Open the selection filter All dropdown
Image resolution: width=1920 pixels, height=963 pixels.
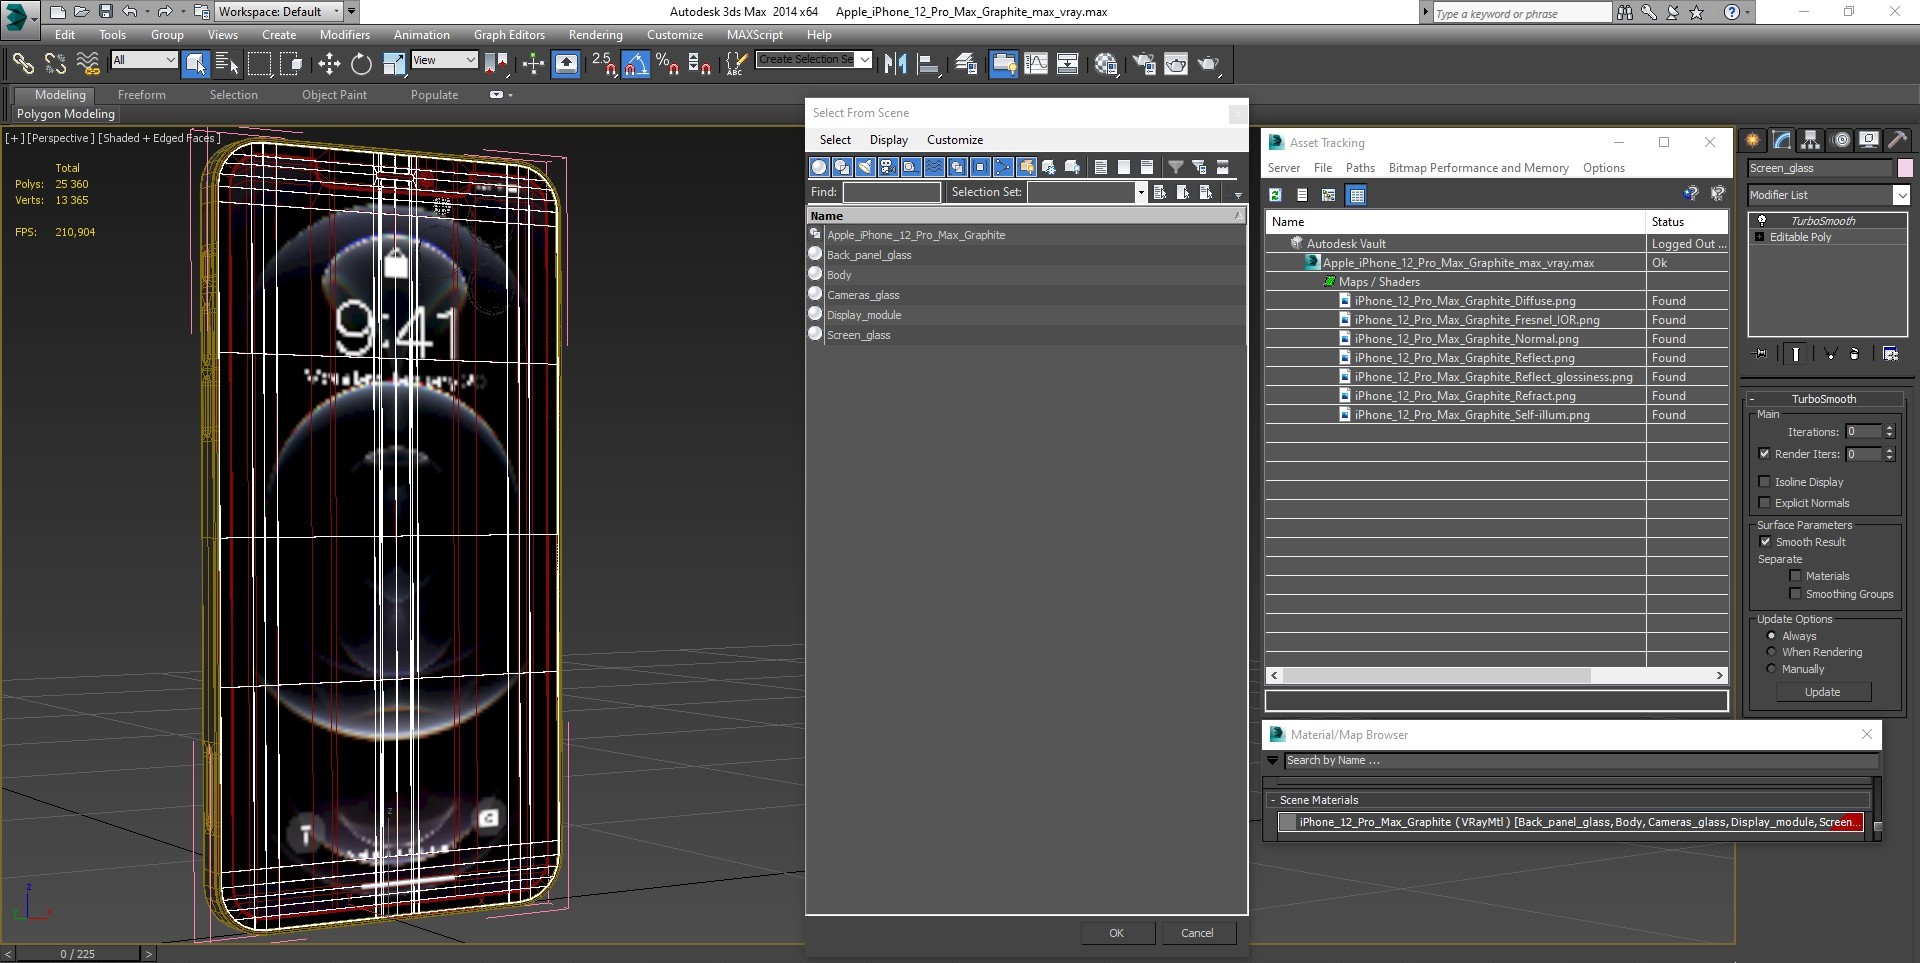click(x=144, y=60)
